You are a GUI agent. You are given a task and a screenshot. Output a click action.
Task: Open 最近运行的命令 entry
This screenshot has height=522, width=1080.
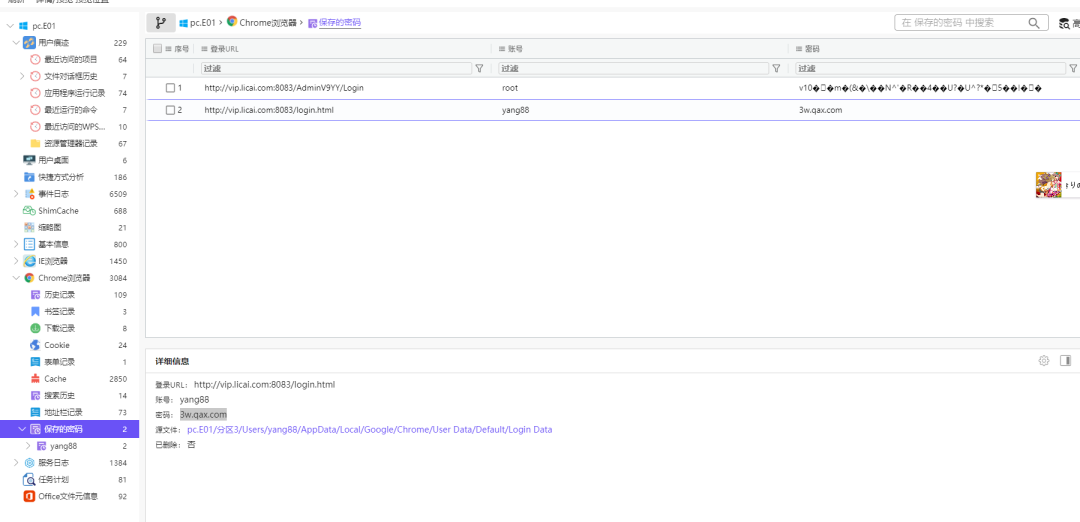tap(71, 109)
